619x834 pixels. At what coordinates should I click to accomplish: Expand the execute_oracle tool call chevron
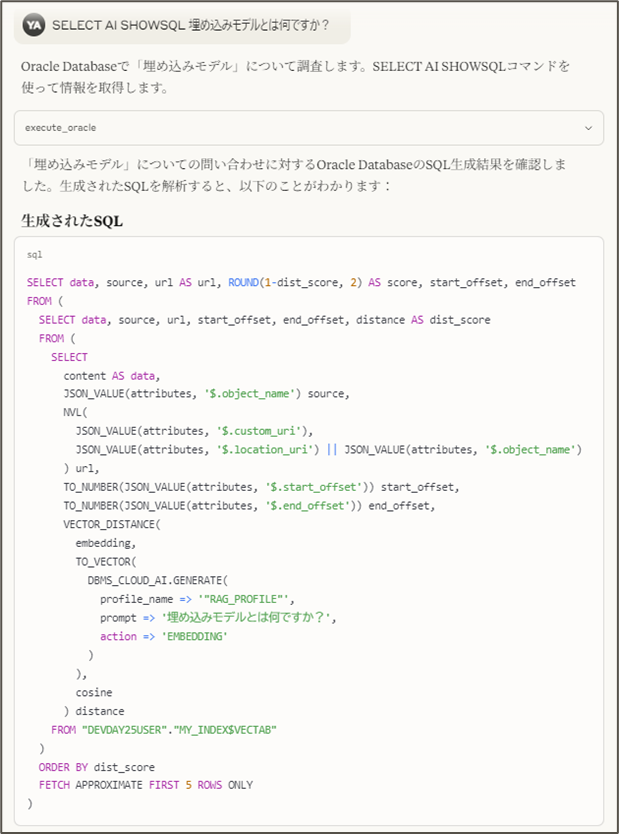[588, 128]
